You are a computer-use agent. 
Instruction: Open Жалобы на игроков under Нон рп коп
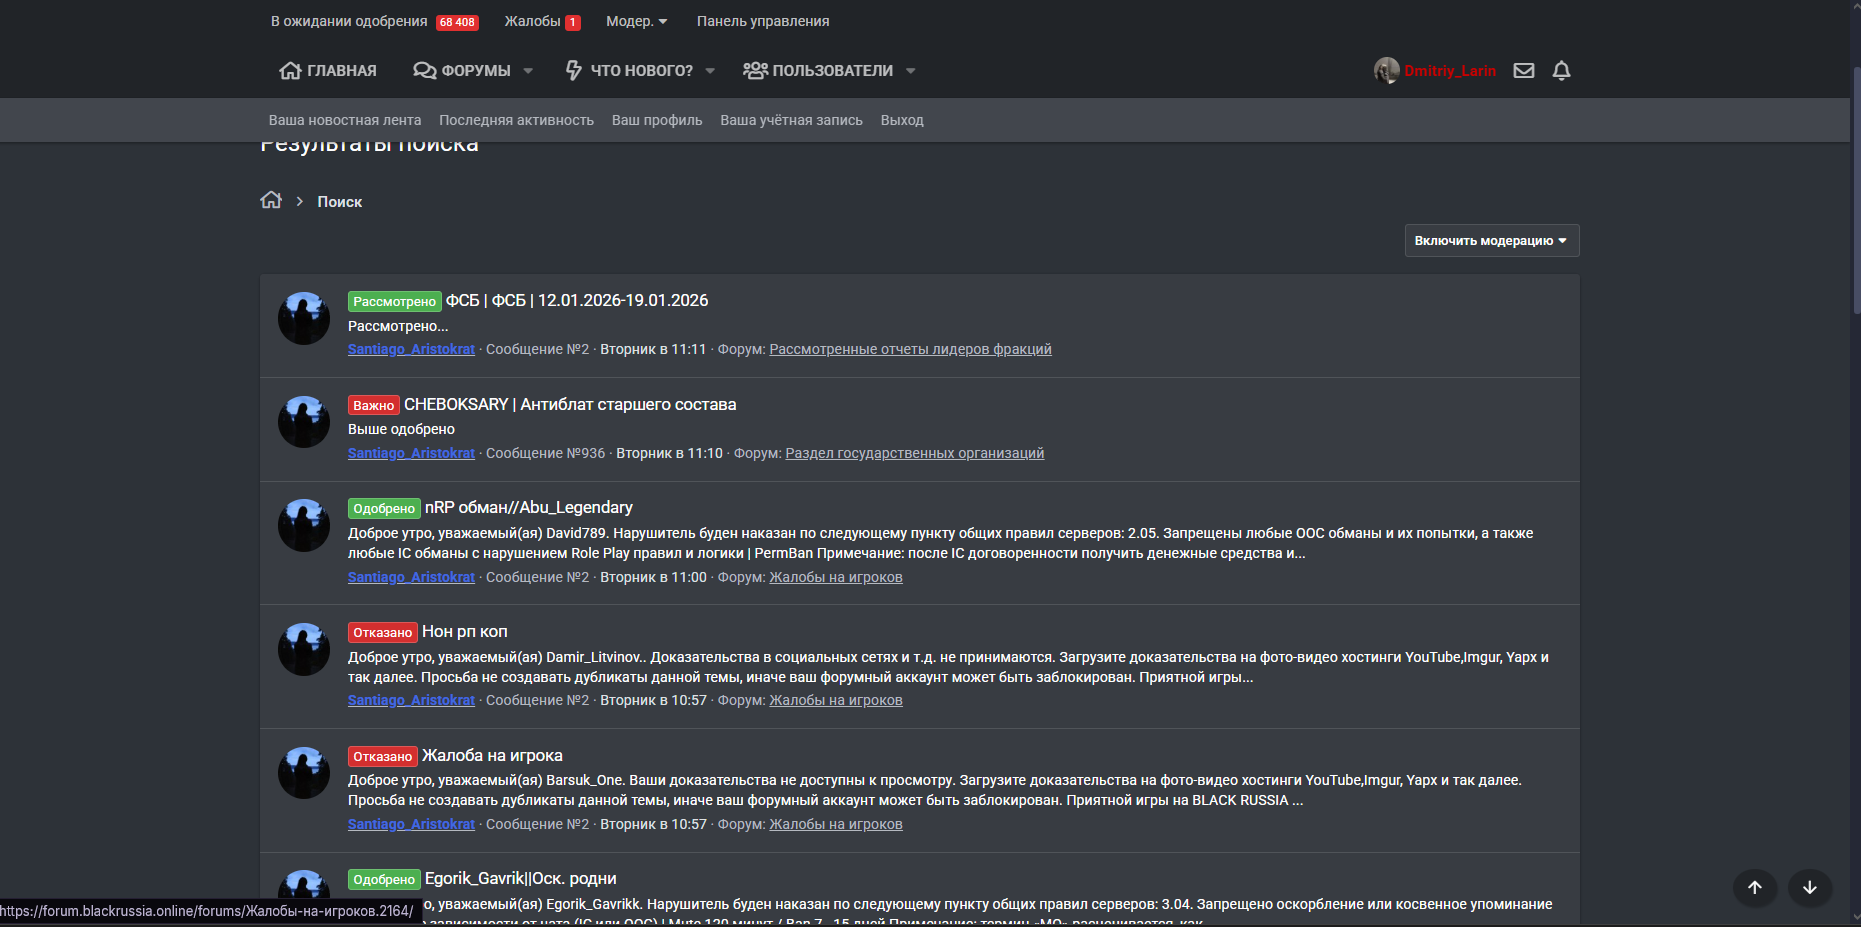pos(836,700)
